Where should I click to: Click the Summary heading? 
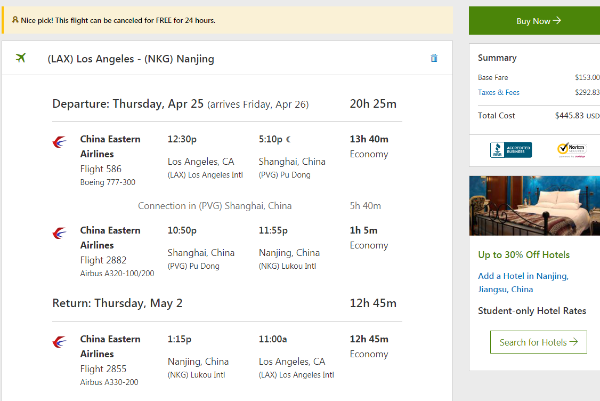[497, 58]
